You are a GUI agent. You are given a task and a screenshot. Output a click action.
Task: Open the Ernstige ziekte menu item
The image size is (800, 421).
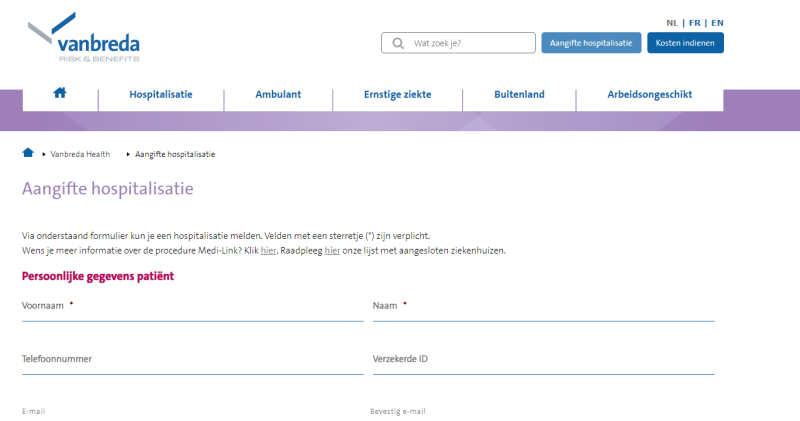point(397,94)
